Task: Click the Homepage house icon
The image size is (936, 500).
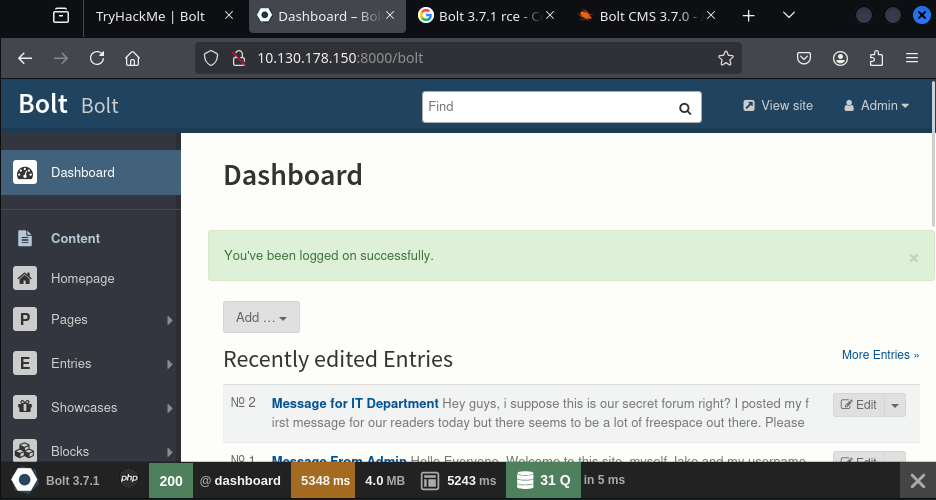Action: coord(25,279)
